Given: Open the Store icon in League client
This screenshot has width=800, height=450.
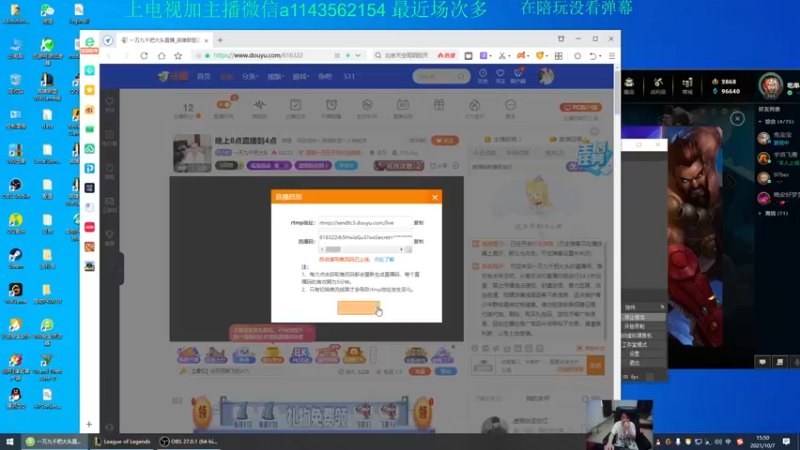Looking at the screenshot, I should tap(687, 85).
